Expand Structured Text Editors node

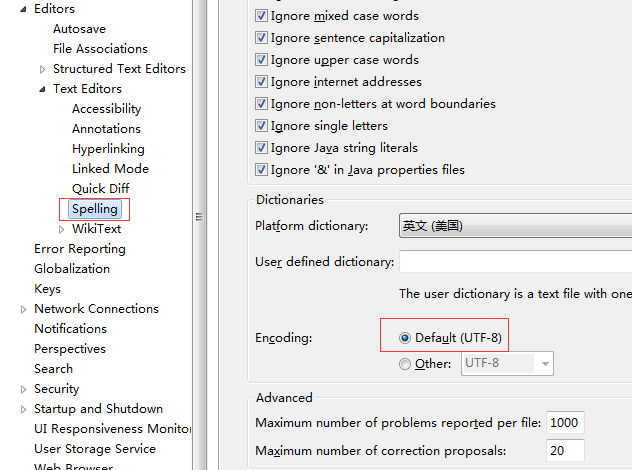(x=42, y=69)
